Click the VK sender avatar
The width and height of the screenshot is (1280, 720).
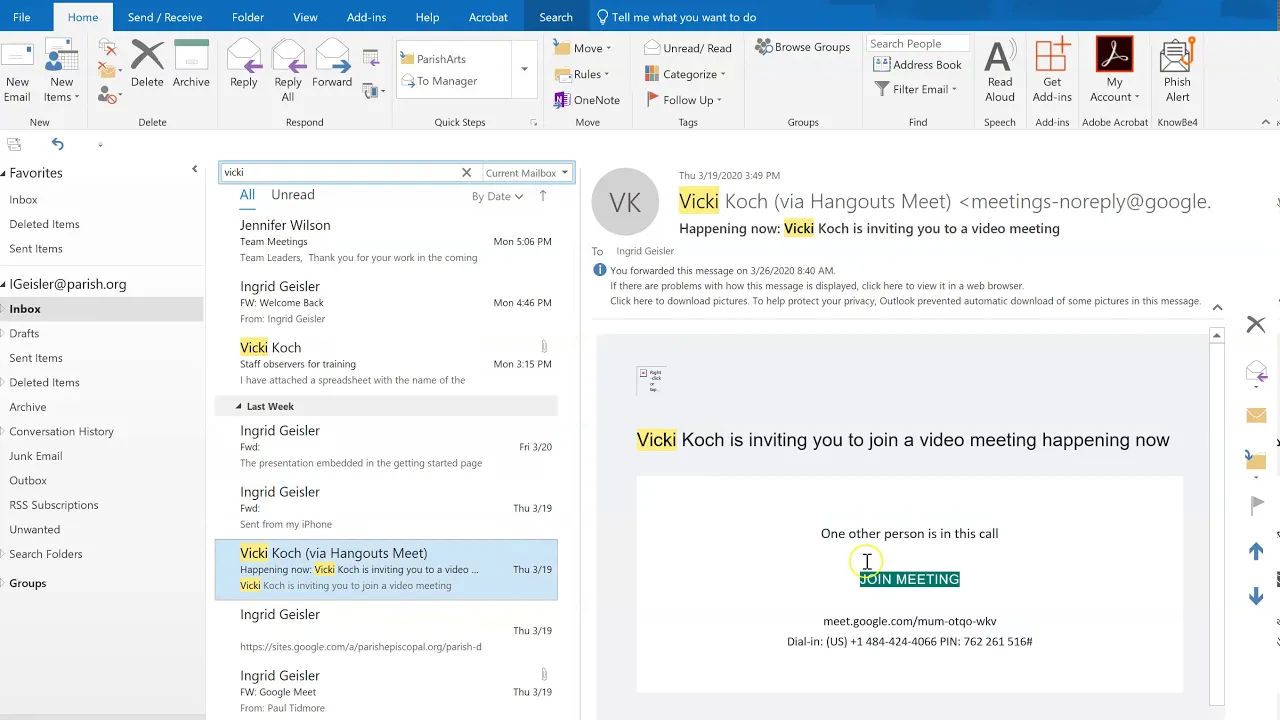point(625,202)
